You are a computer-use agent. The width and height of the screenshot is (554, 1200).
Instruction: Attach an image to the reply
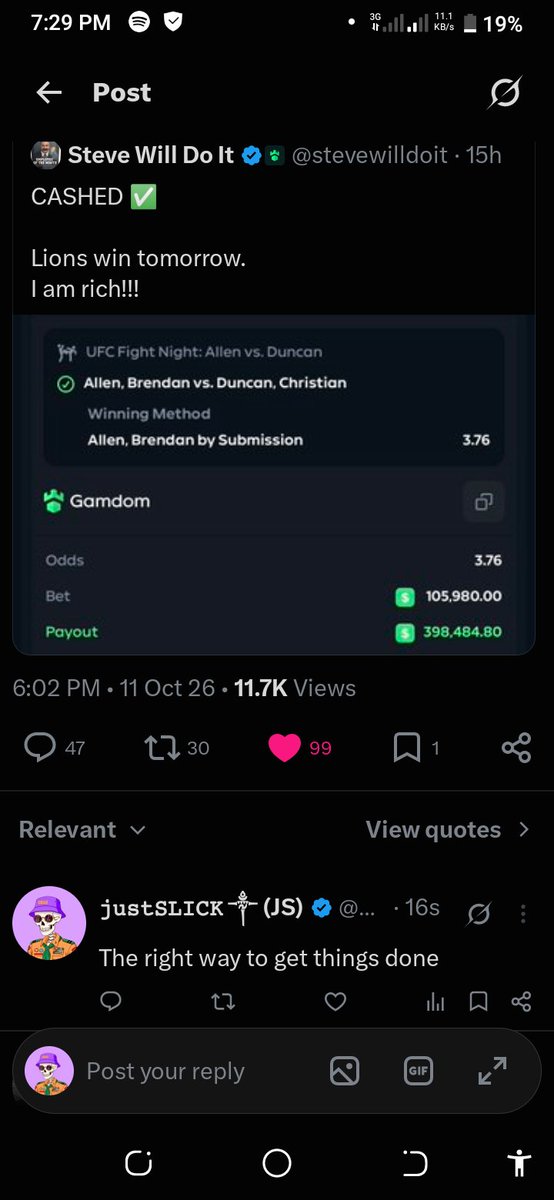[344, 1071]
